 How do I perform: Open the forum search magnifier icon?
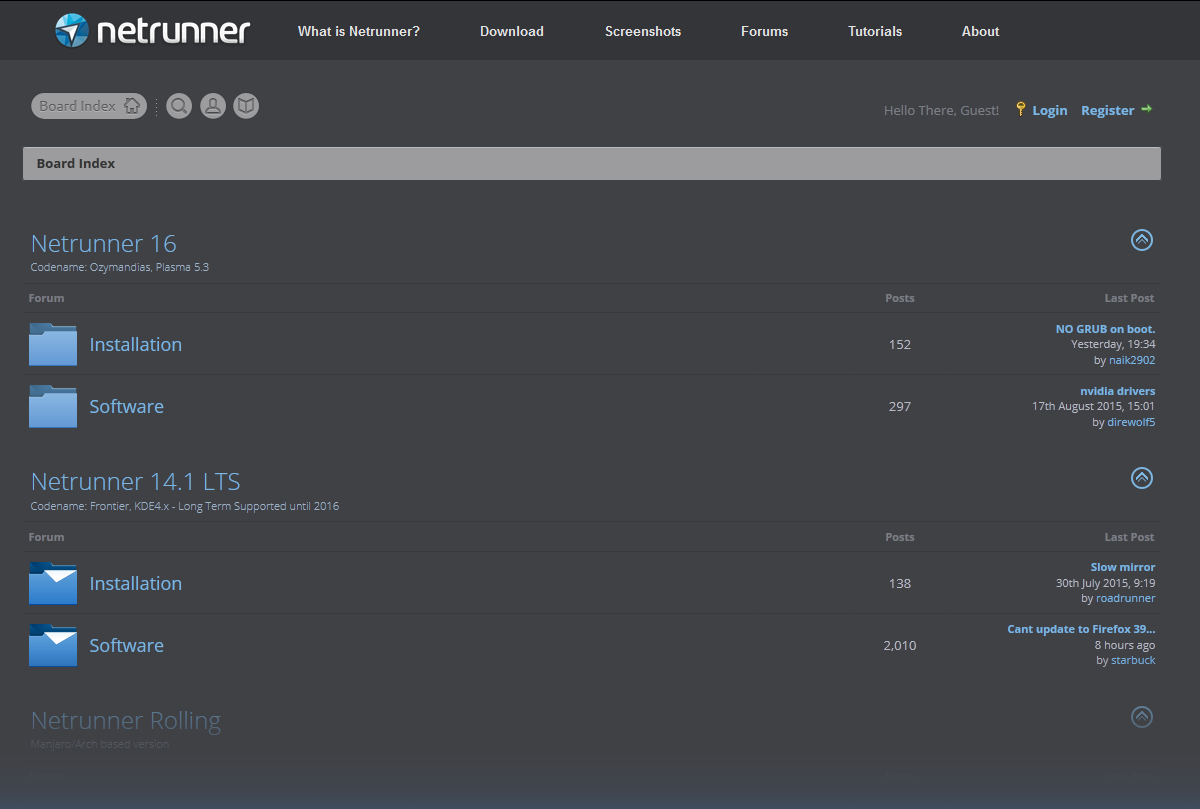179,106
